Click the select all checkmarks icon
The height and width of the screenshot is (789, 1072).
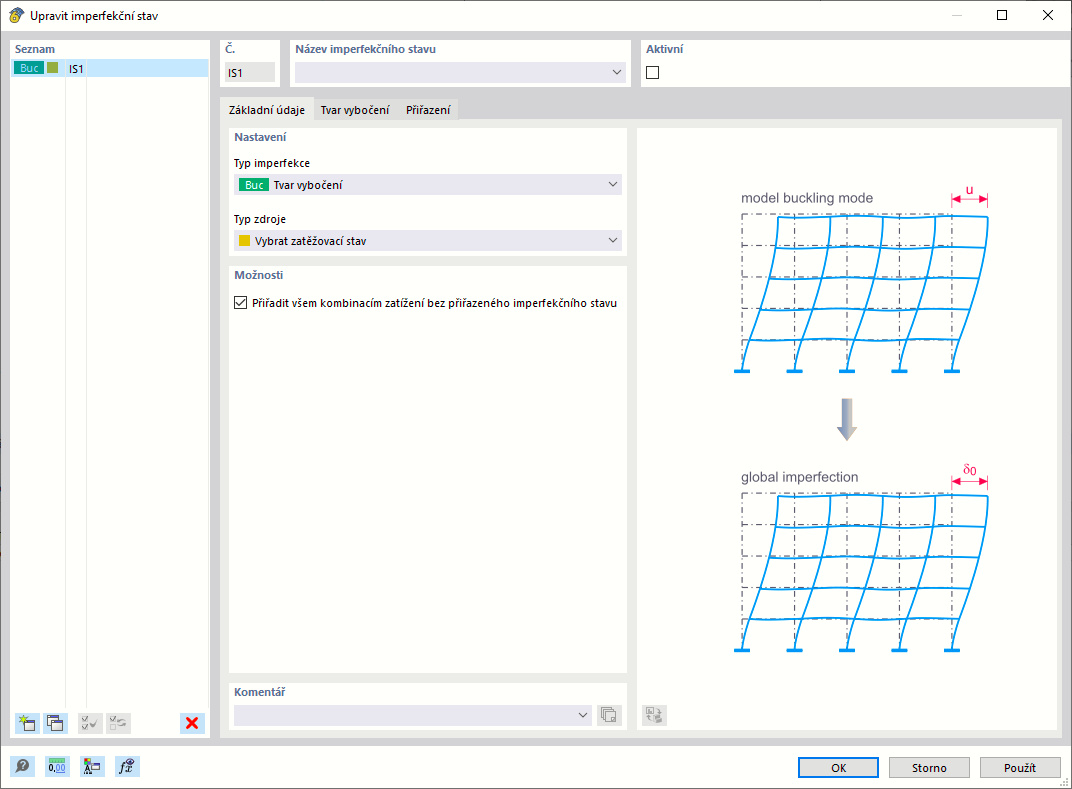click(90, 723)
